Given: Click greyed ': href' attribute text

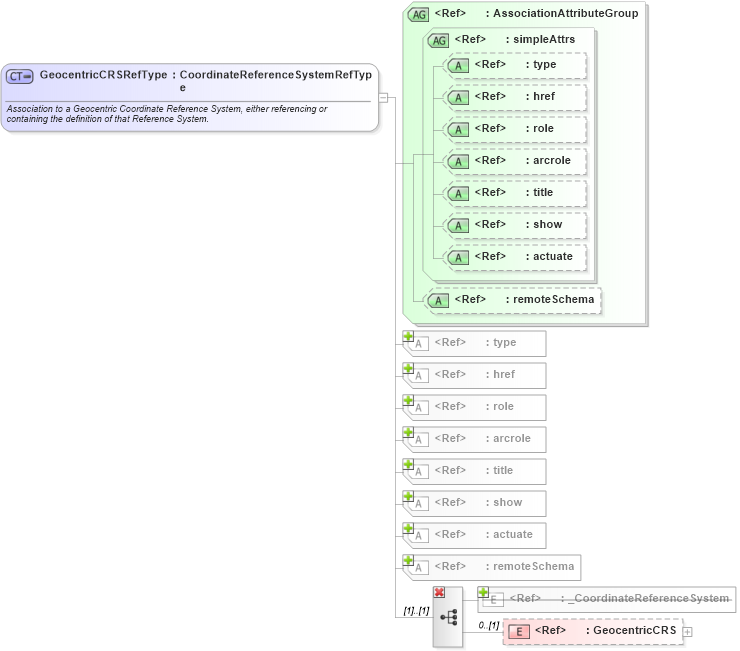Looking at the screenshot, I should 500,374.
